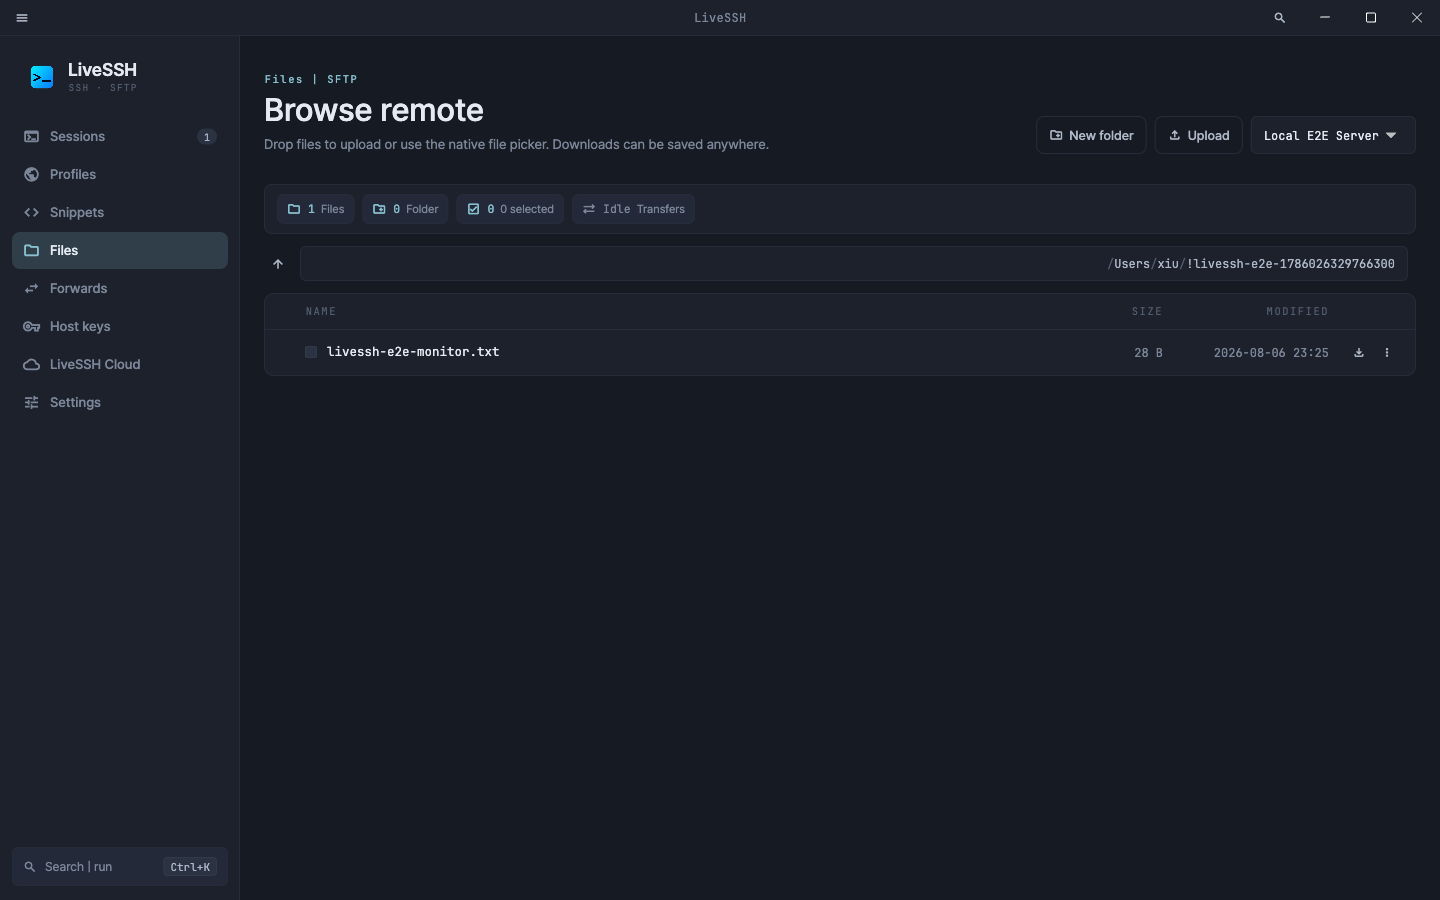Click the LiveSSH terminal logo

point(42,77)
